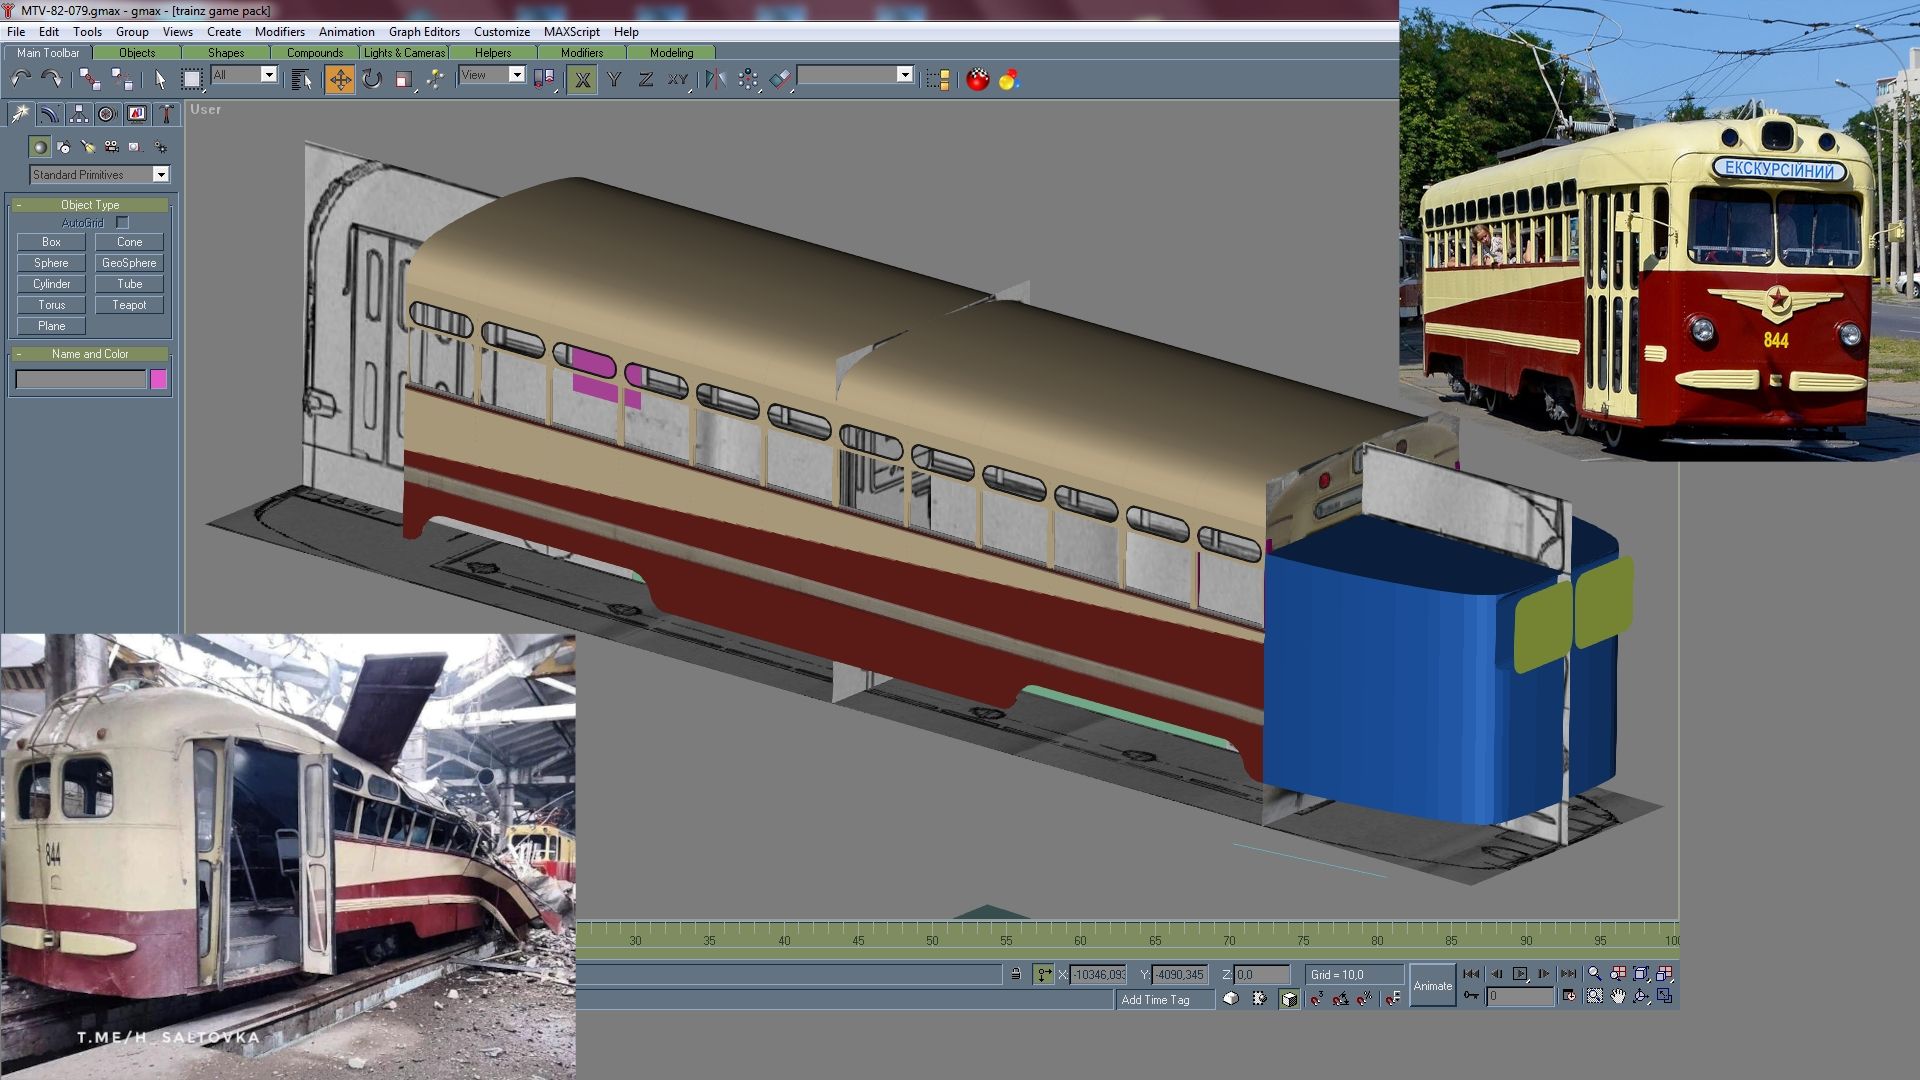The width and height of the screenshot is (1920, 1080).
Task: Open the Standard Primitives dropdown
Action: 160,175
